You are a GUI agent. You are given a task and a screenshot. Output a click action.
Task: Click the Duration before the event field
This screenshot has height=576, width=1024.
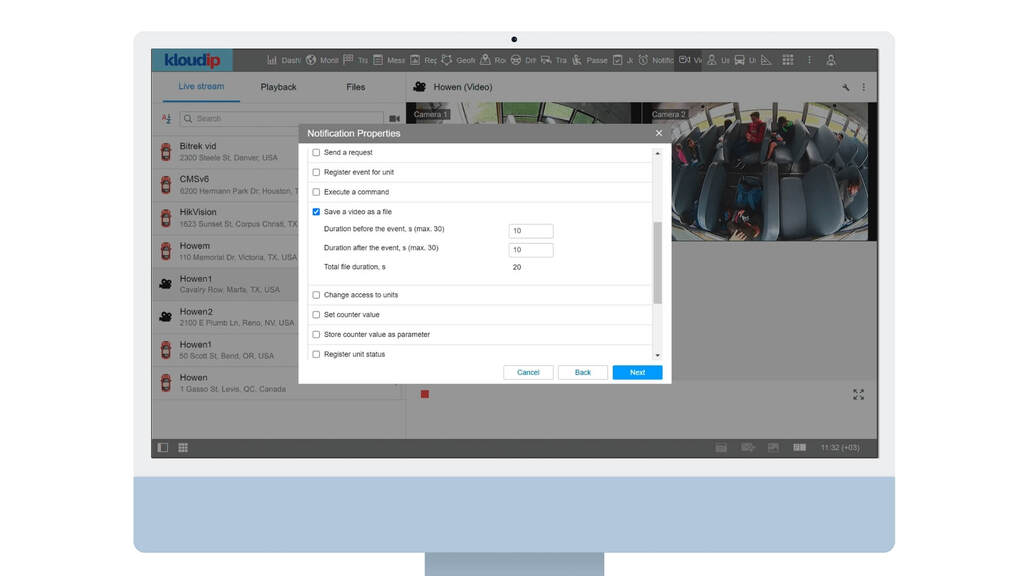tap(531, 231)
